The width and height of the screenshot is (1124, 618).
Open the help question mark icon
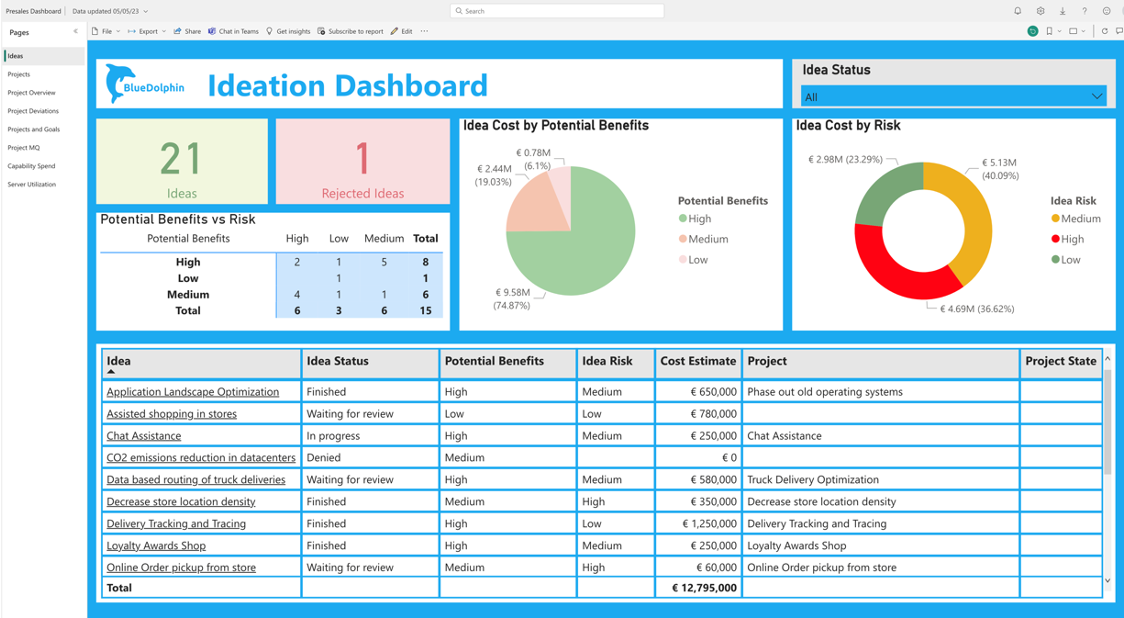pyautogui.click(x=1084, y=11)
